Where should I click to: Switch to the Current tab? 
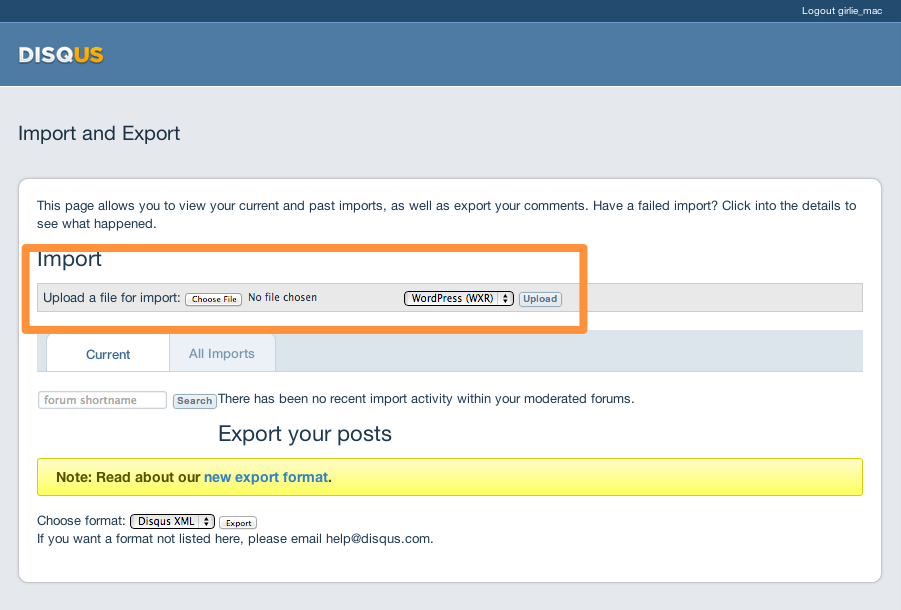(108, 354)
